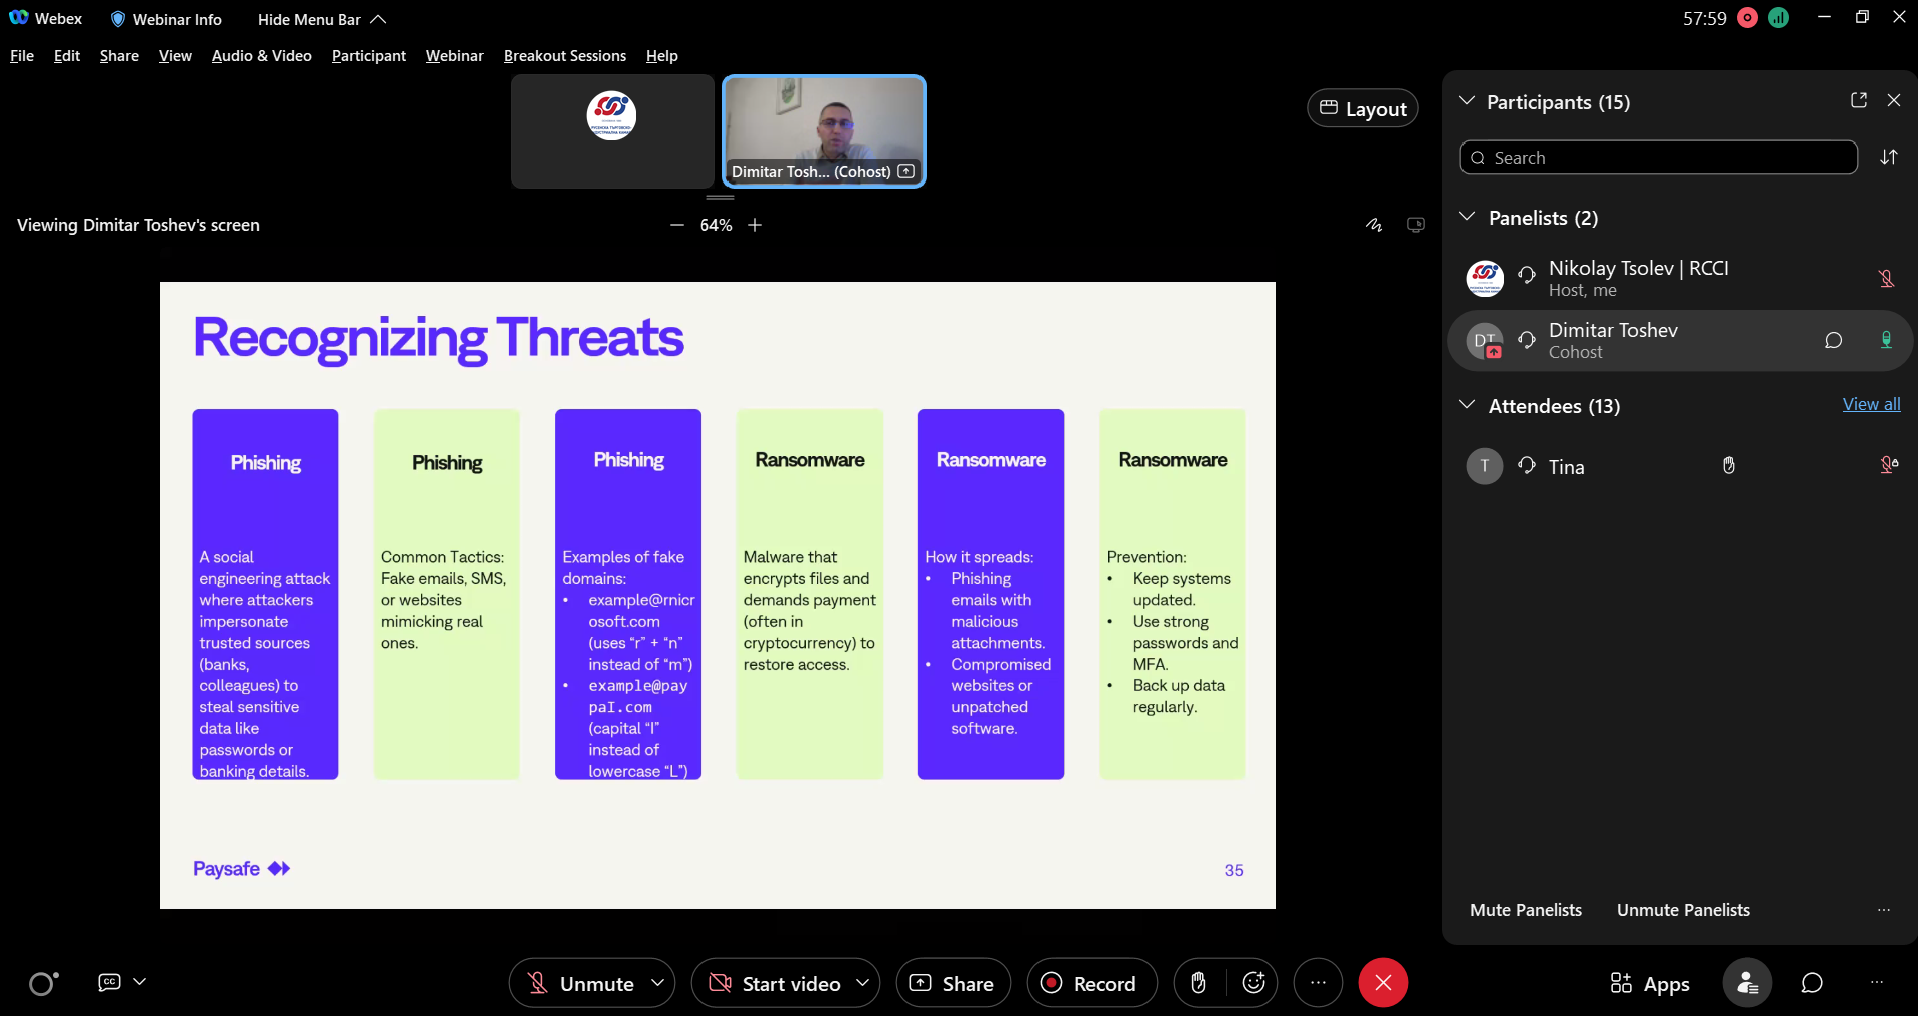1918x1016 pixels.
Task: Click the annotate pen icon
Action: pos(1374,225)
